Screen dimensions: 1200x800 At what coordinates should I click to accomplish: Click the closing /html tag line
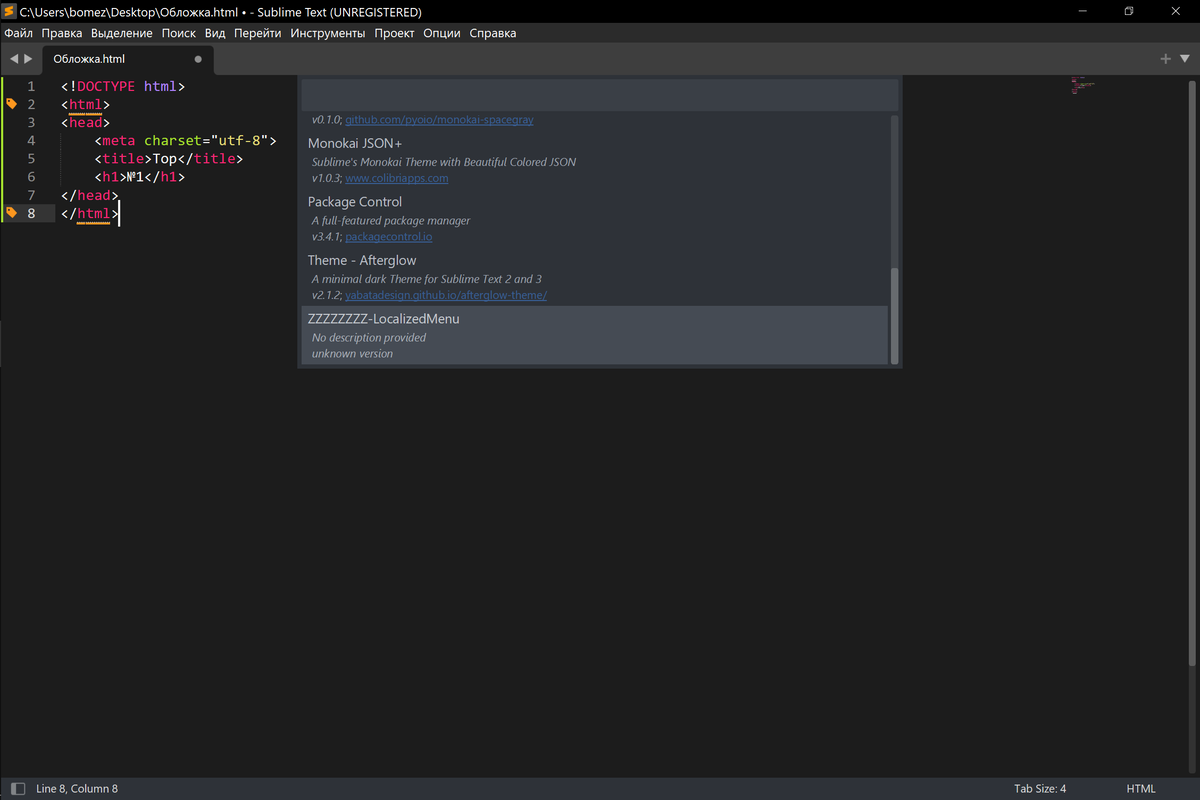[x=90, y=213]
